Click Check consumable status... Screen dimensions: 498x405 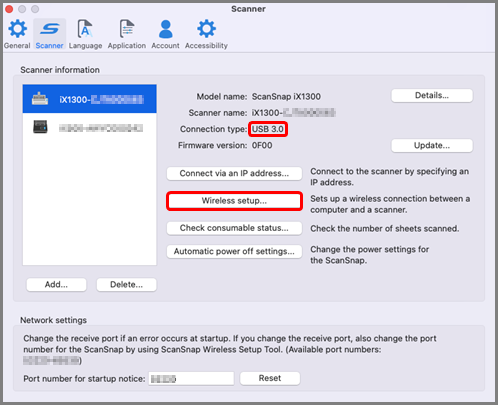pos(234,228)
